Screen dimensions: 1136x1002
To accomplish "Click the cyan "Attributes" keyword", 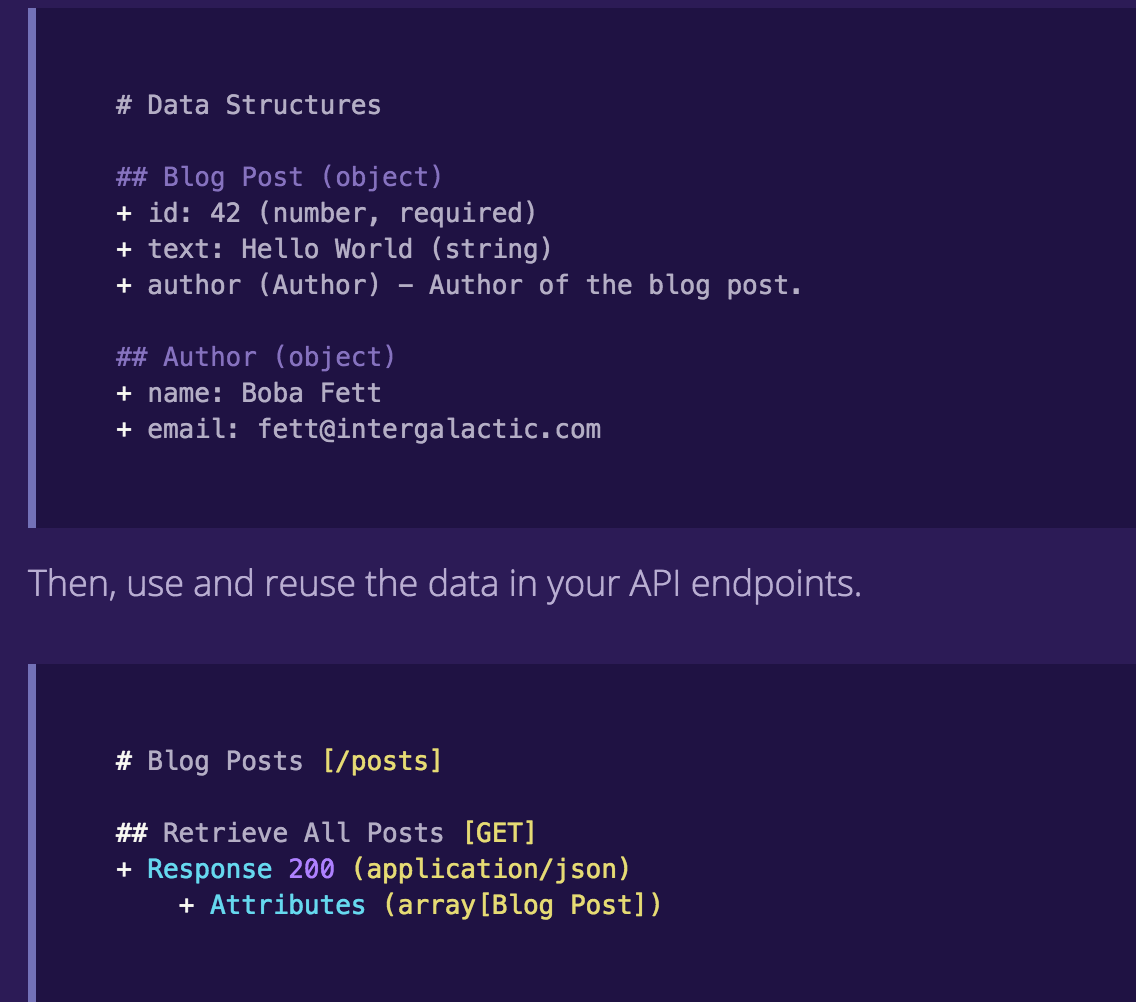I will [287, 905].
